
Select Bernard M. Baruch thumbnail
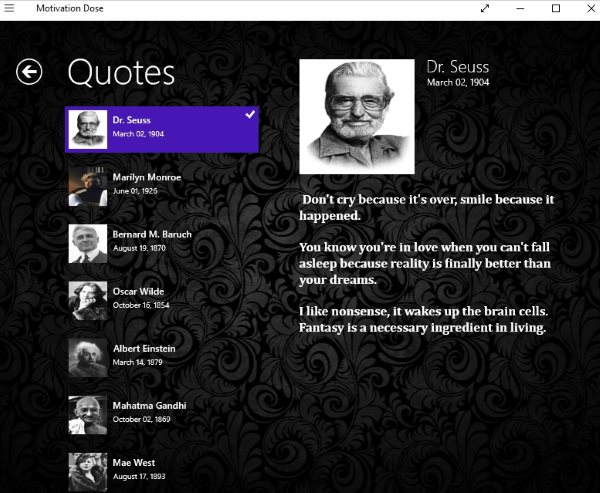[x=88, y=243]
